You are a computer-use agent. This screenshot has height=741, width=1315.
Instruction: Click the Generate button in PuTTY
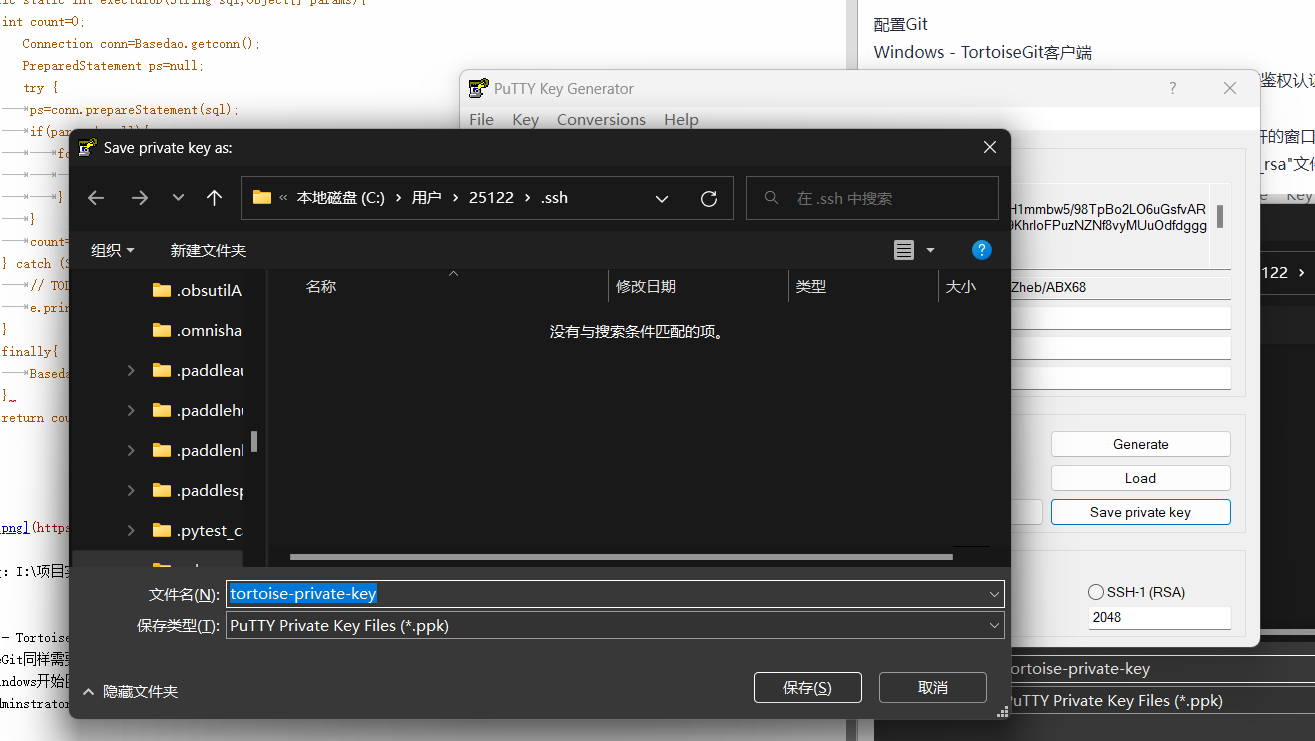pyautogui.click(x=1140, y=444)
